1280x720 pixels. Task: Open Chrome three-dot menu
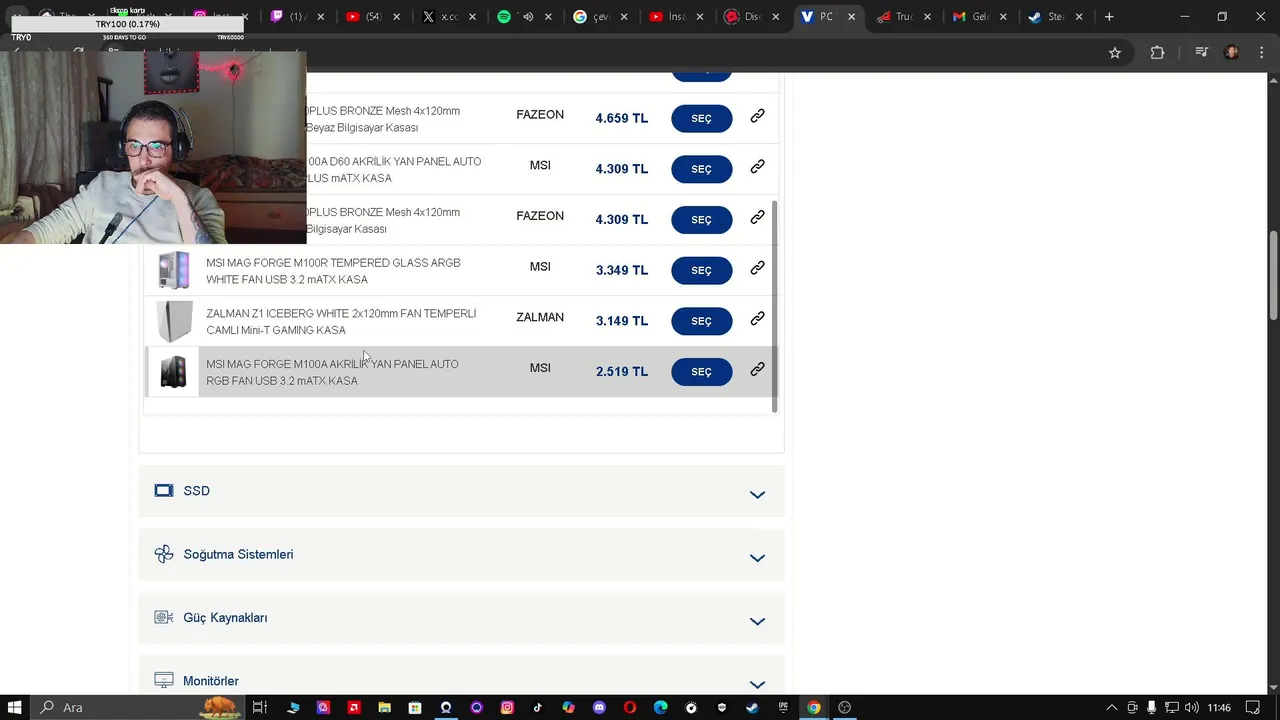pos(1261,53)
